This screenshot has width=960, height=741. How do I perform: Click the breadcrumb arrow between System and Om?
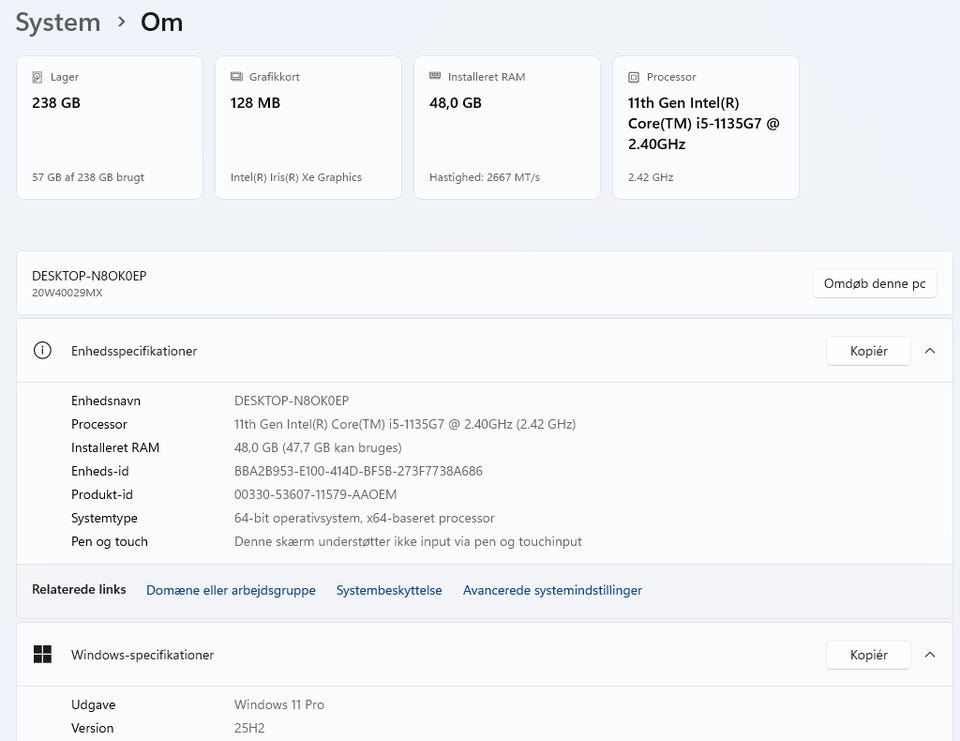tap(121, 22)
